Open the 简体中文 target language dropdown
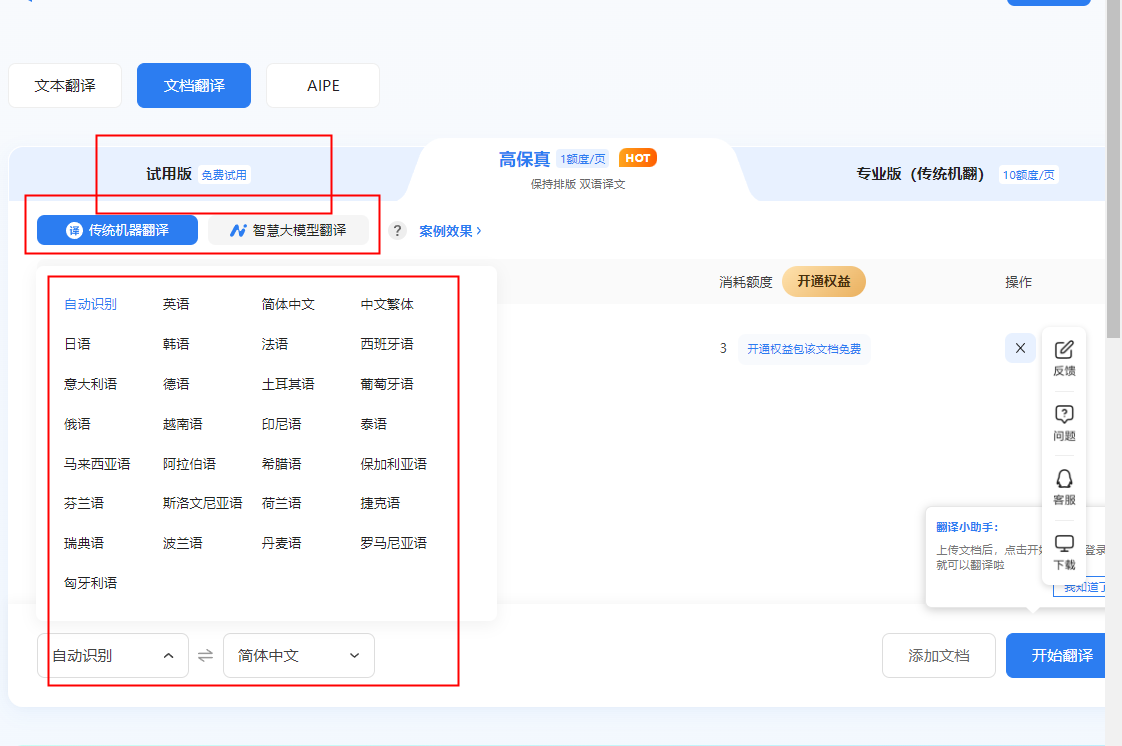 (x=298, y=655)
